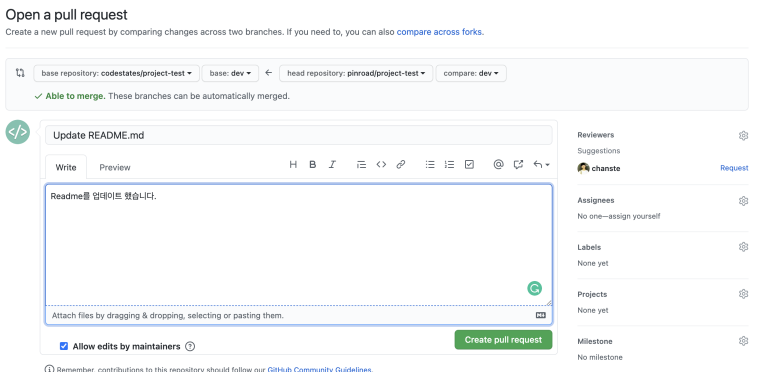This screenshot has width=773, height=372.
Task: Click into the pull request description text area
Action: (299, 245)
